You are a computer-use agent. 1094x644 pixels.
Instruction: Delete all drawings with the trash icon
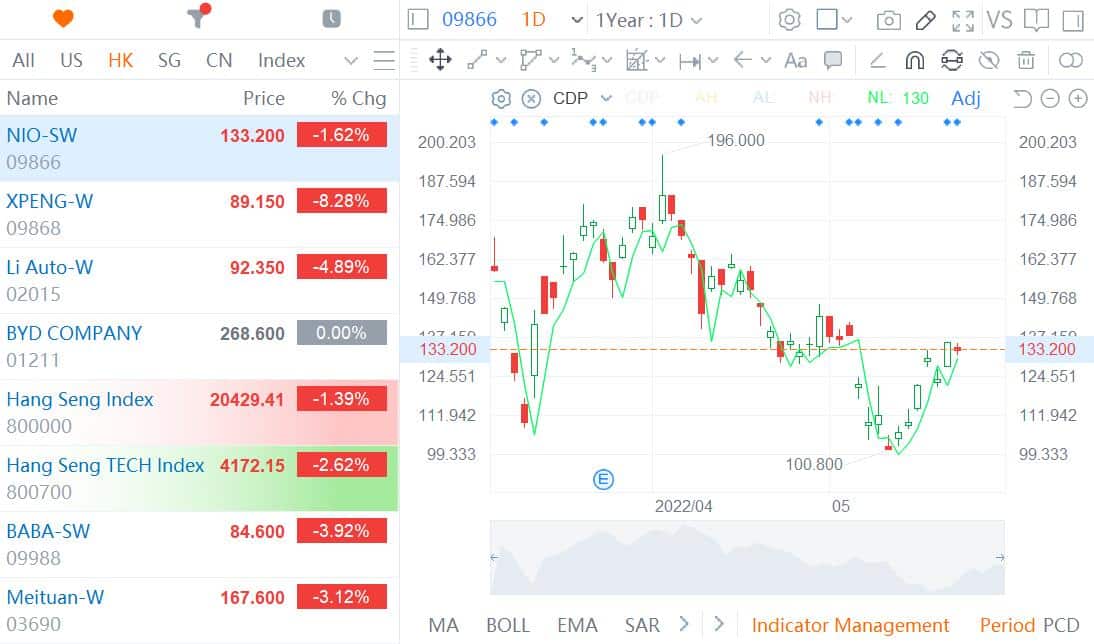coord(1026,60)
